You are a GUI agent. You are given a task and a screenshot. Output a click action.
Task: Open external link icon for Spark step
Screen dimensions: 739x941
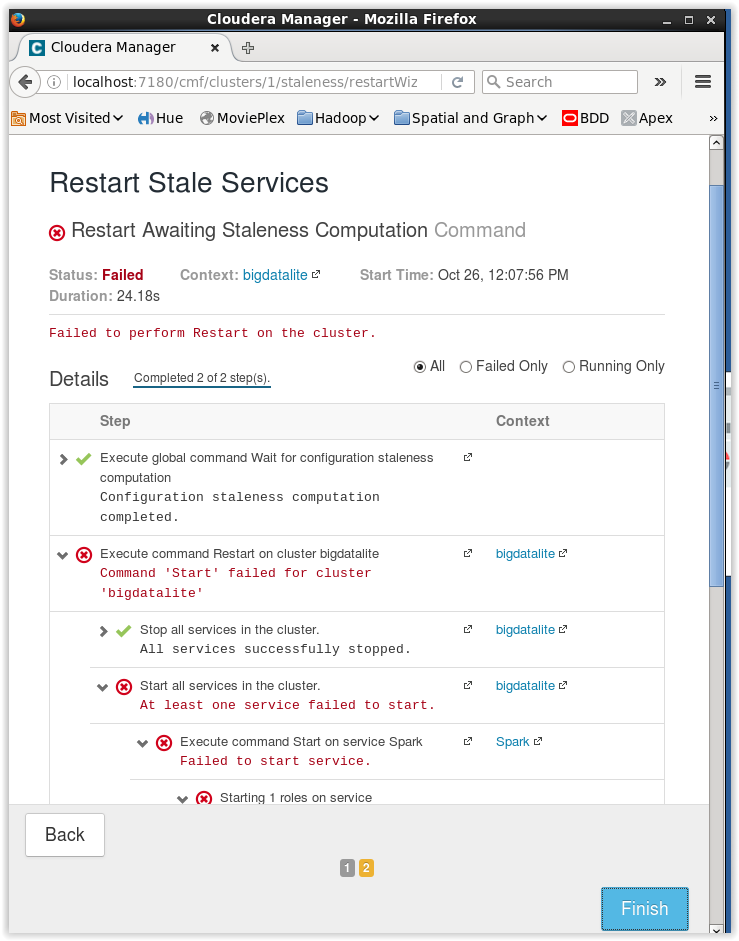pyautogui.click(x=467, y=742)
